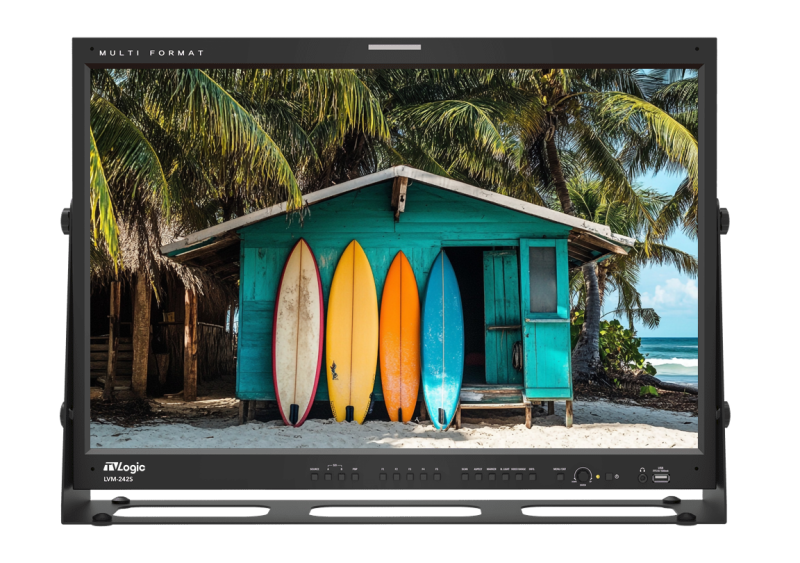The image size is (800, 563).
Task: Click the TVLogic logo
Action: tap(124, 466)
